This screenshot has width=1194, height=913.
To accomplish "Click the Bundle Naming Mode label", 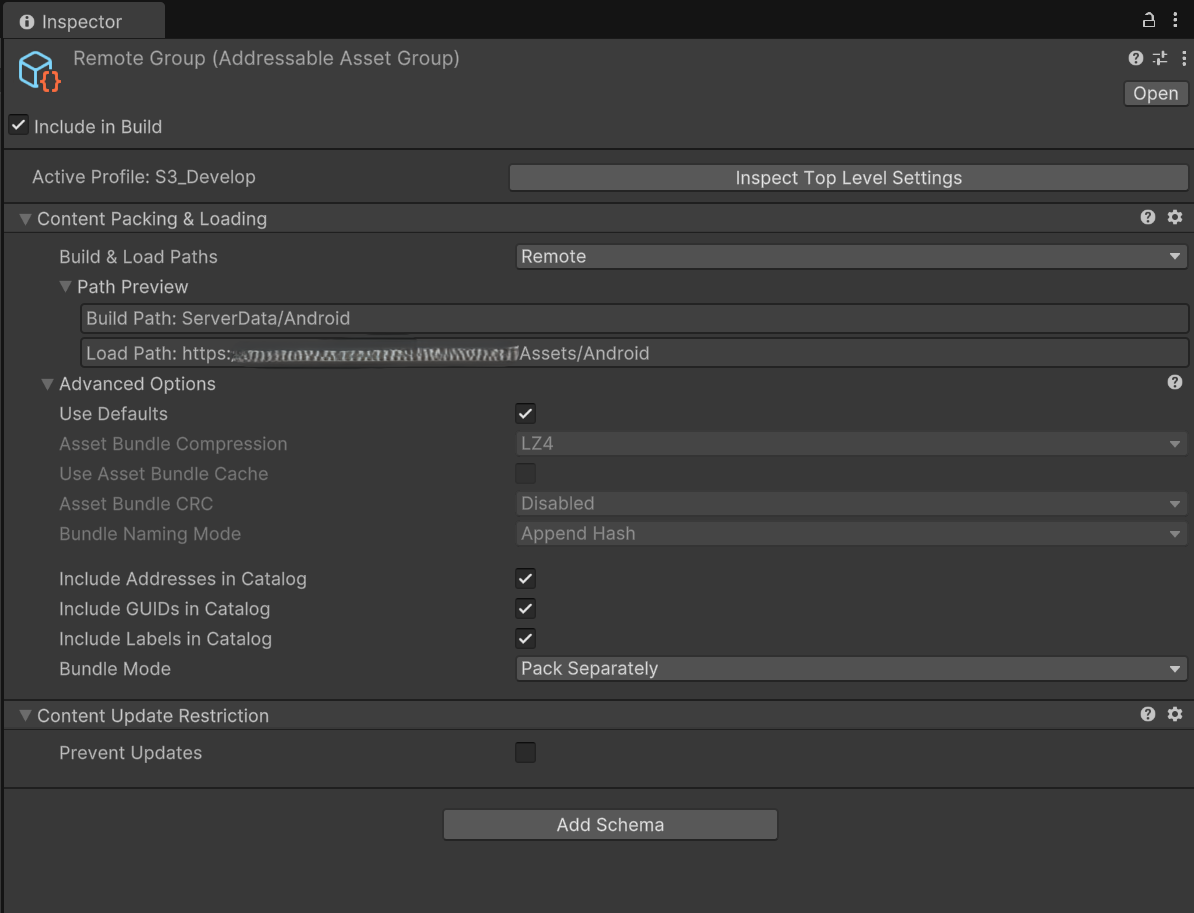I will coord(150,534).
